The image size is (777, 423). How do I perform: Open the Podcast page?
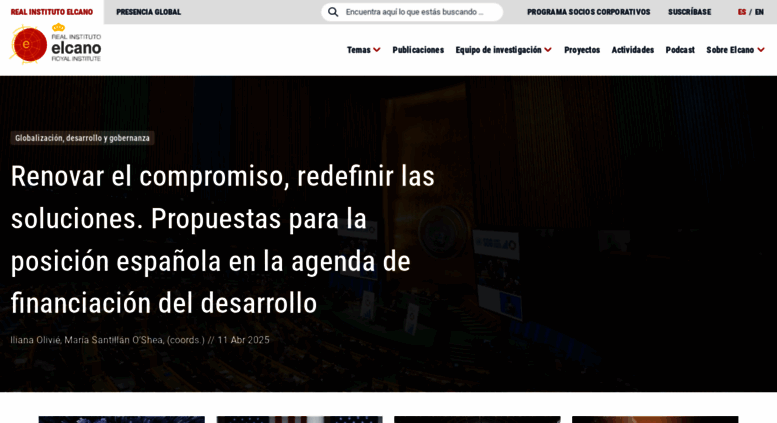[x=680, y=50]
